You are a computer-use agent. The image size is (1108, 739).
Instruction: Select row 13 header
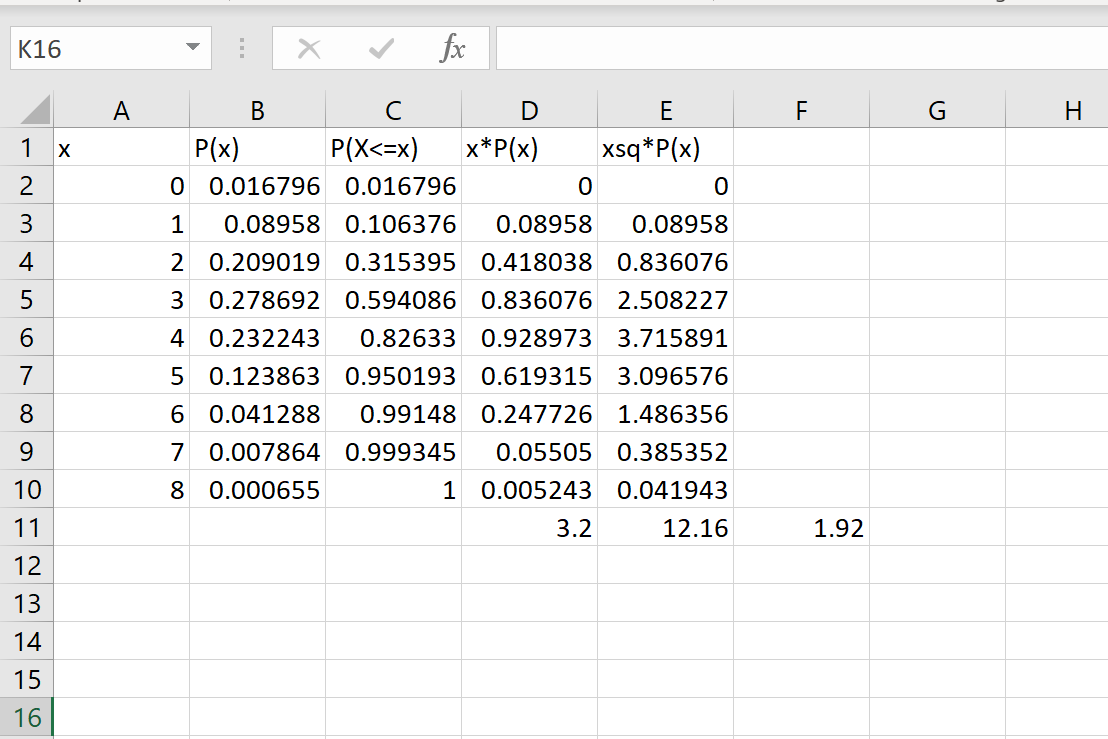click(26, 603)
